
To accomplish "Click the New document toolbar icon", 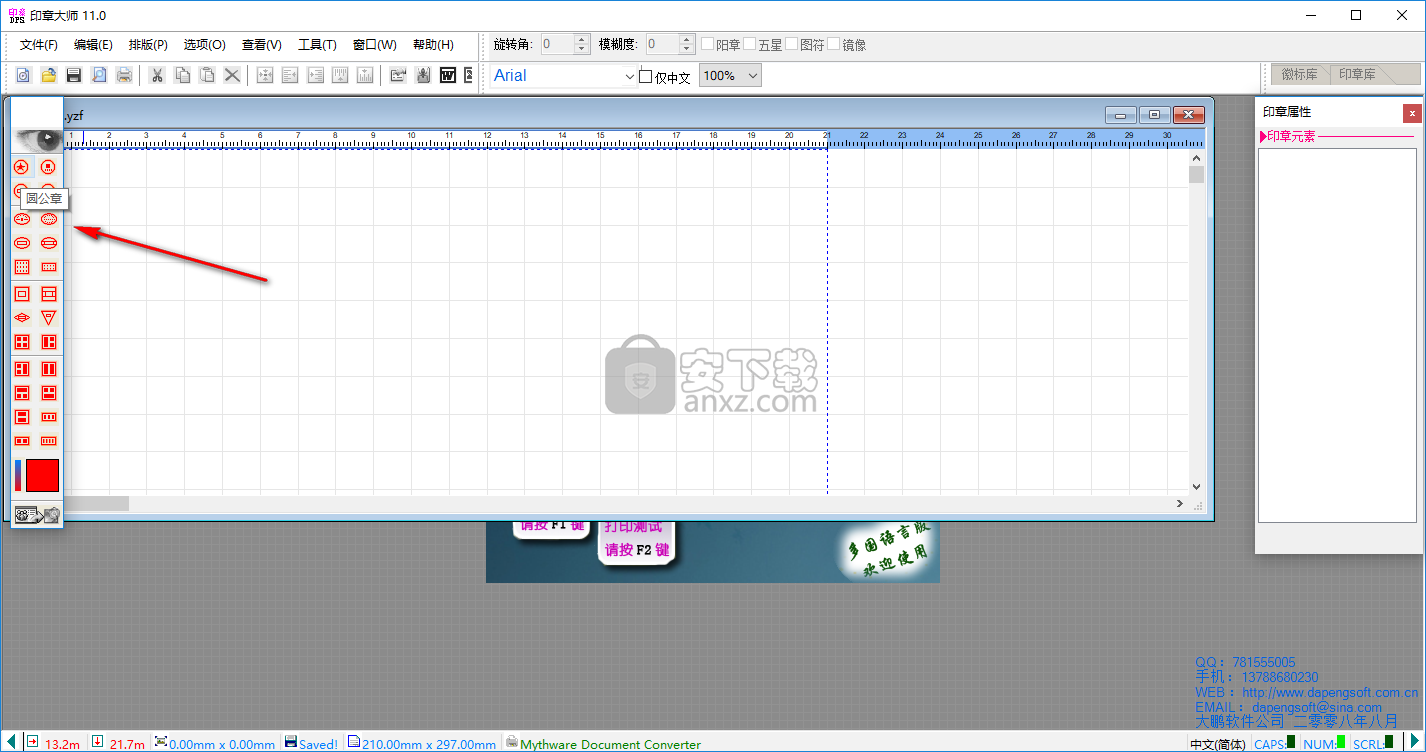I will [22, 75].
